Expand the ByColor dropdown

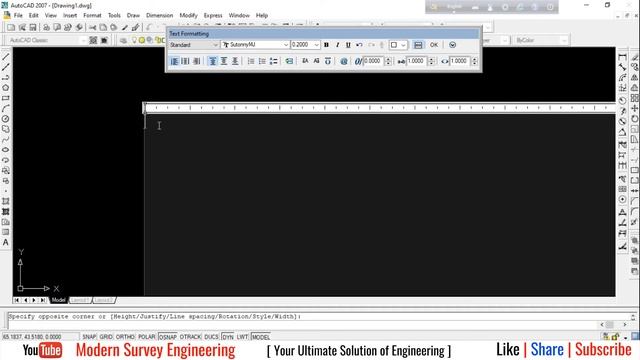(564, 40)
